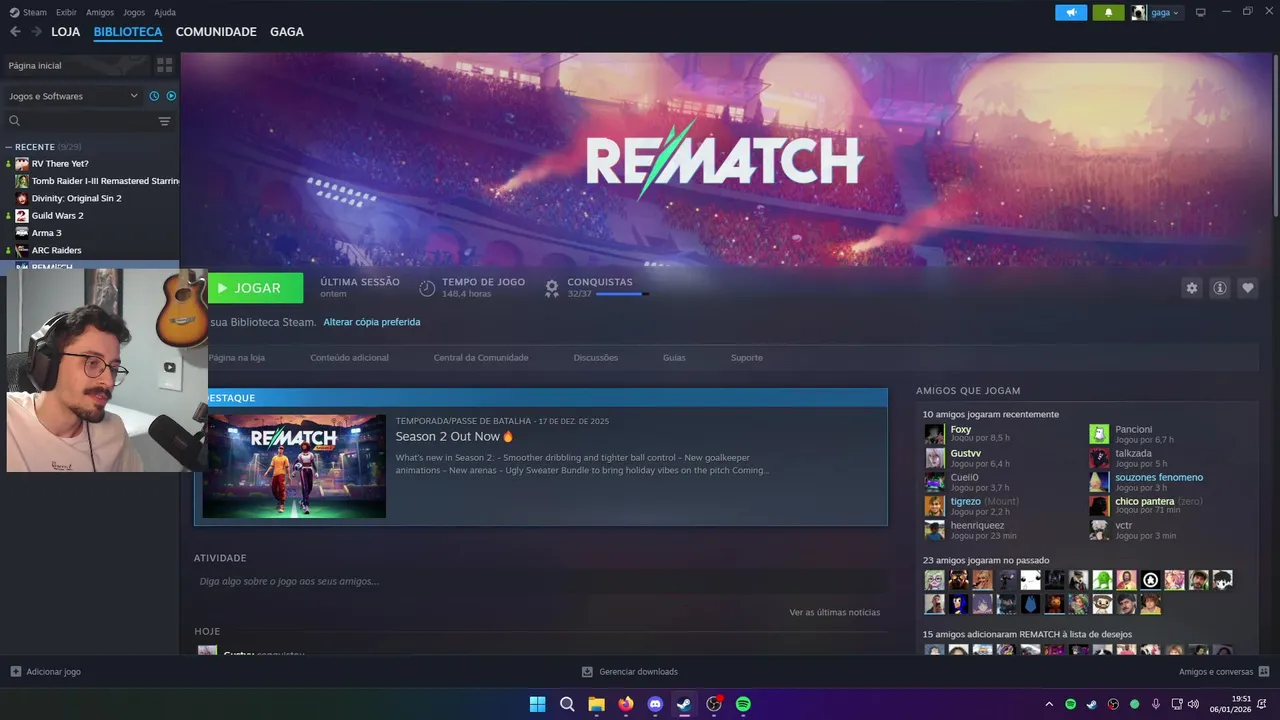Viewport: 1280px width, 720px height.
Task: Open the green notifications bell
Action: point(1108,13)
